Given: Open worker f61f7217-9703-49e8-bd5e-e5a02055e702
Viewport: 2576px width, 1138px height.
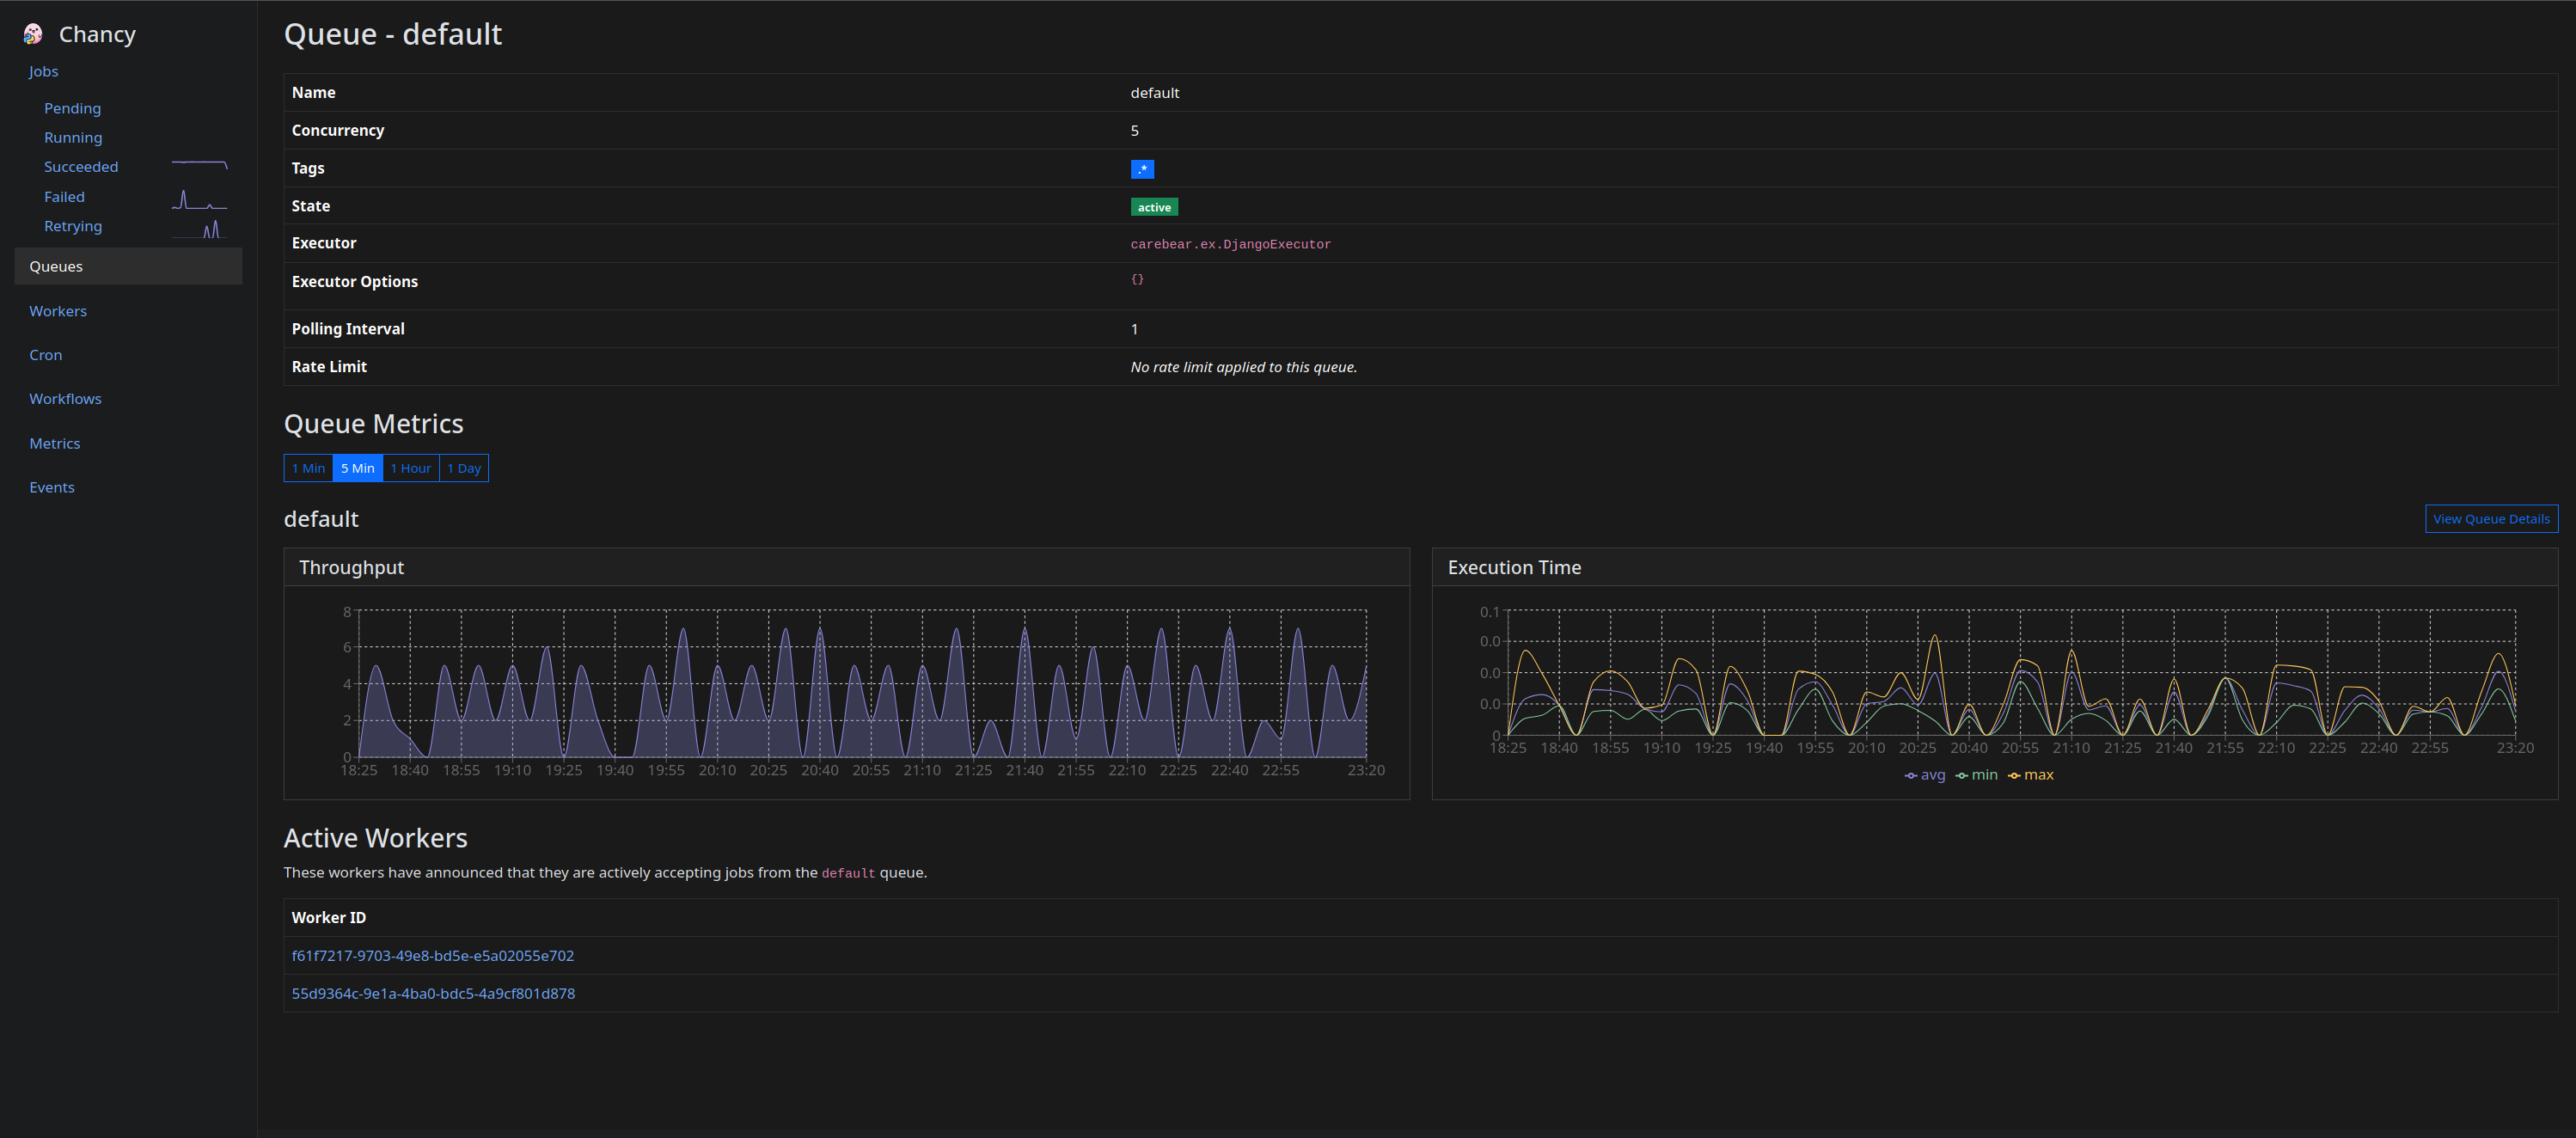Looking at the screenshot, I should pos(433,956).
